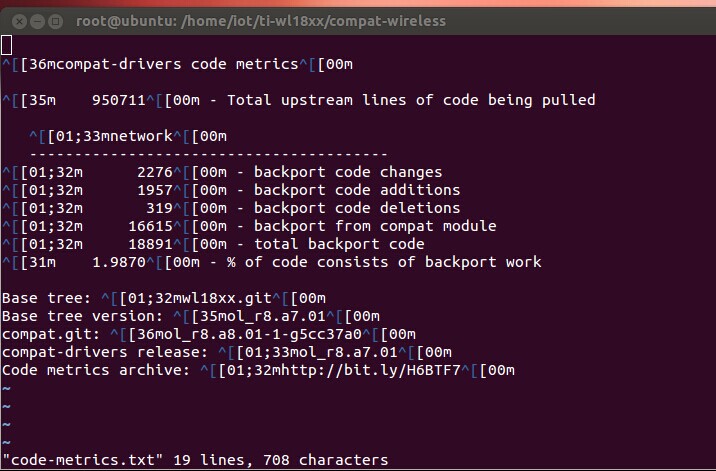This screenshot has width=716, height=471.
Task: Close the terminal window
Action: pyautogui.click(x=13, y=20)
